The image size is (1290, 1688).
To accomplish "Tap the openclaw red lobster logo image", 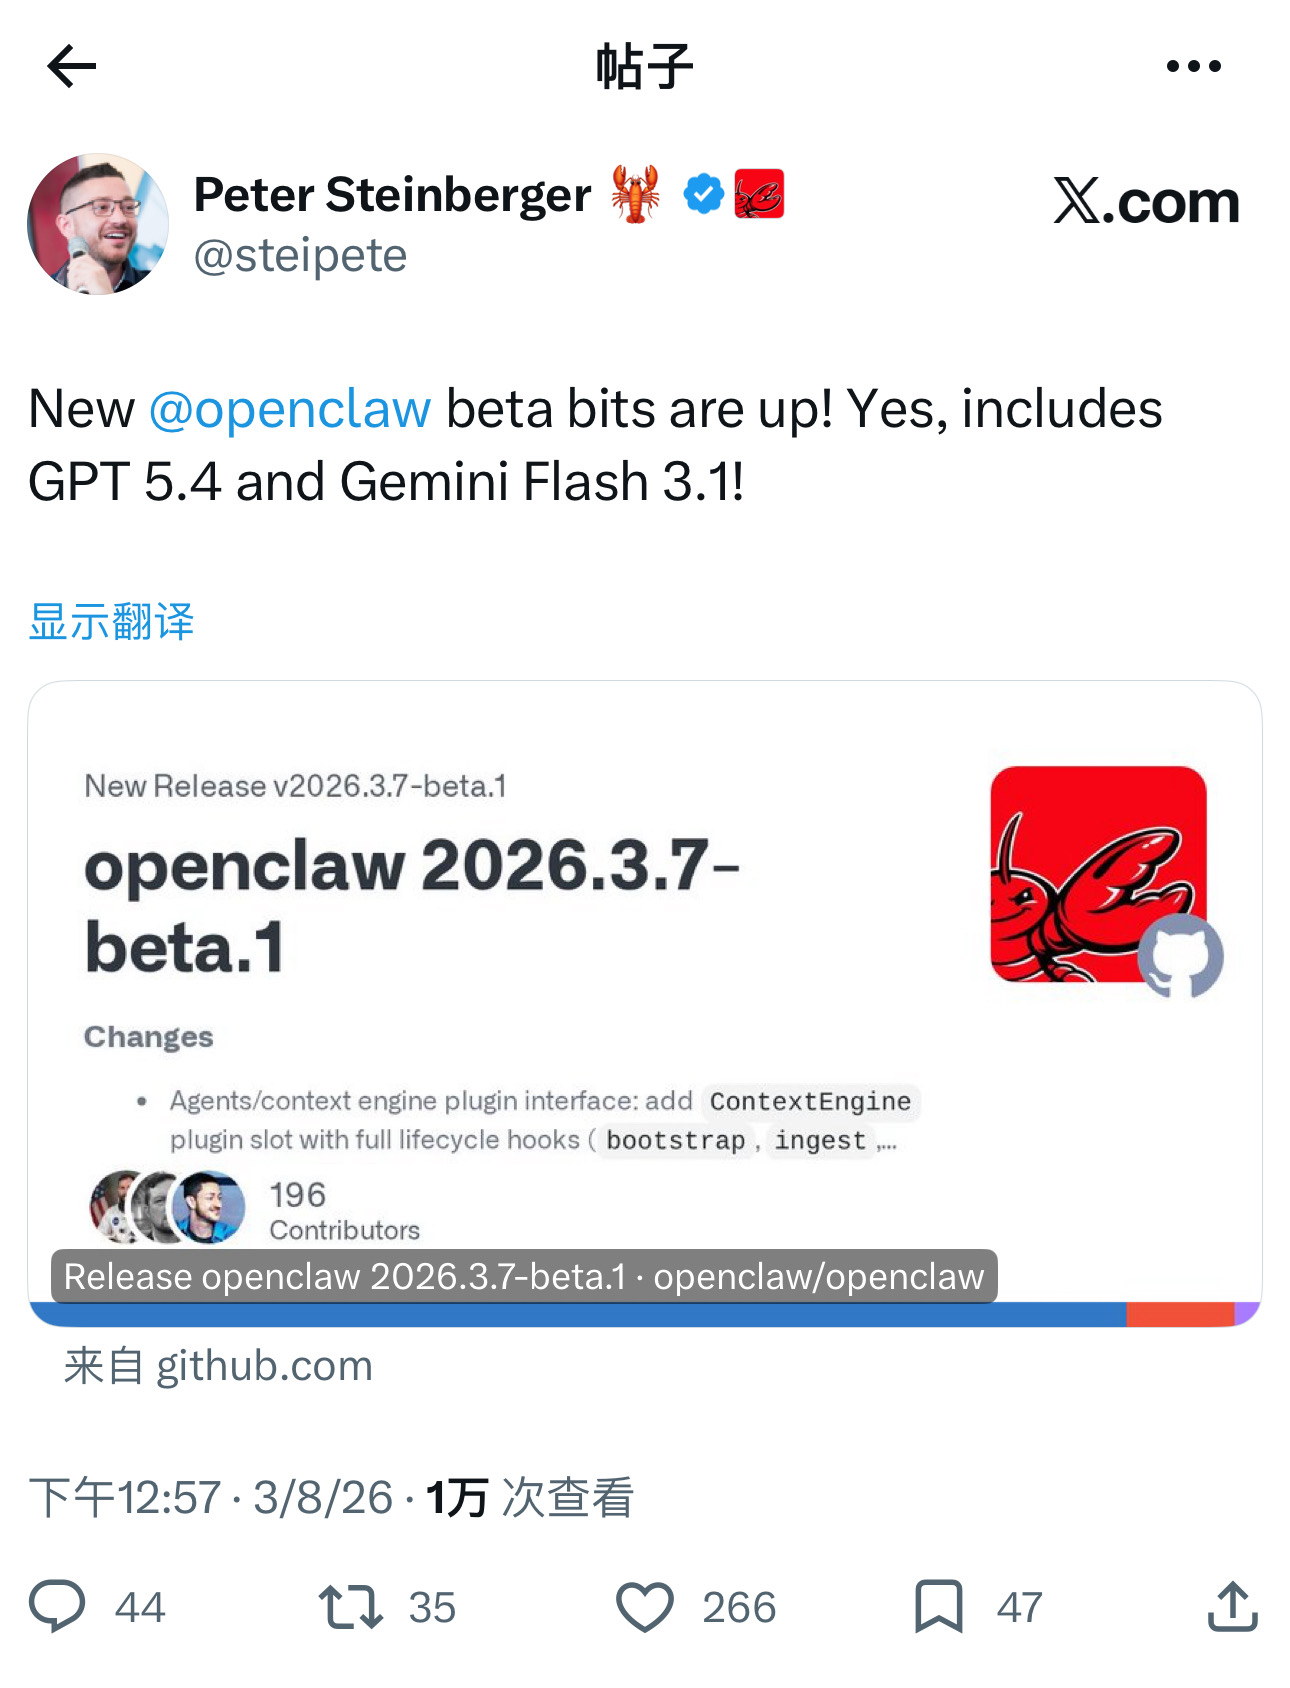I will click(1099, 874).
